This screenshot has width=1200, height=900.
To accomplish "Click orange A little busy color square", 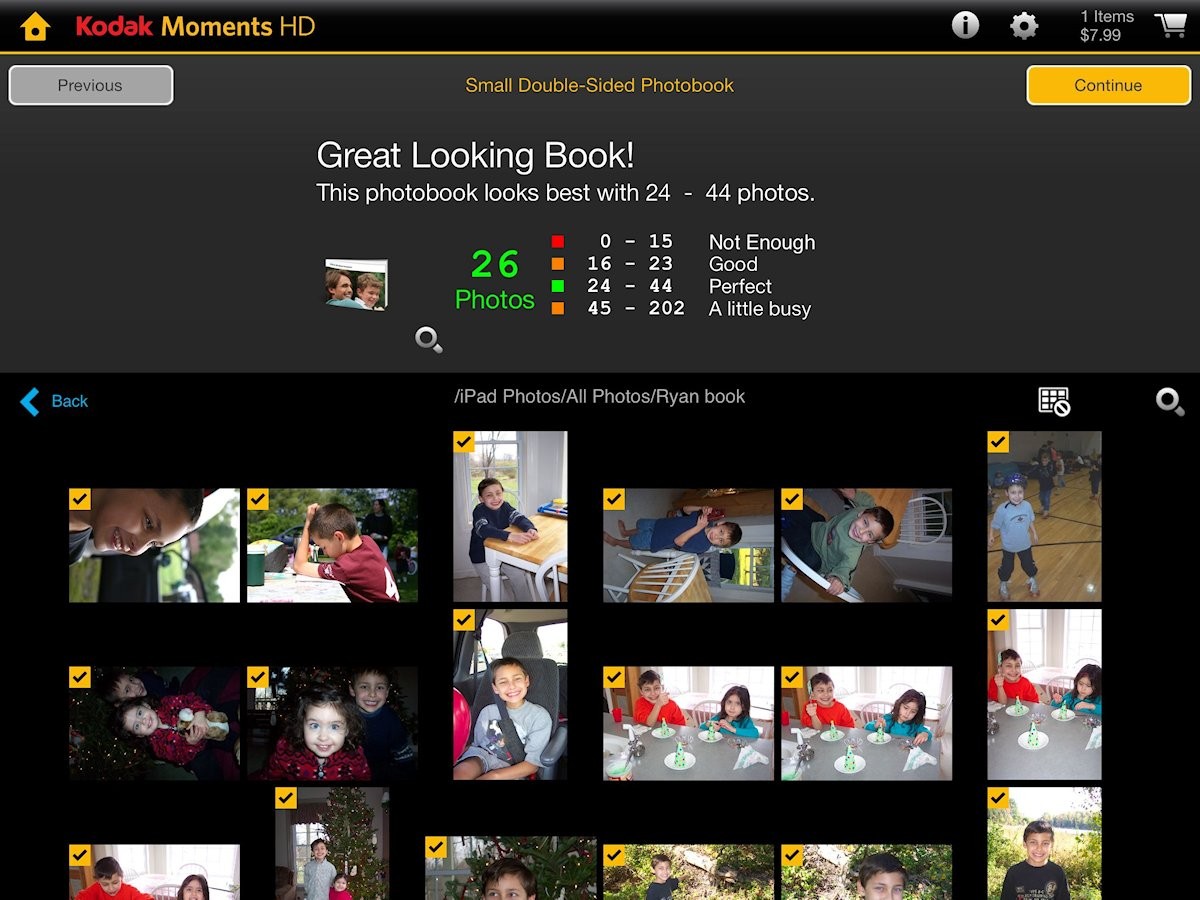I will click(x=558, y=308).
